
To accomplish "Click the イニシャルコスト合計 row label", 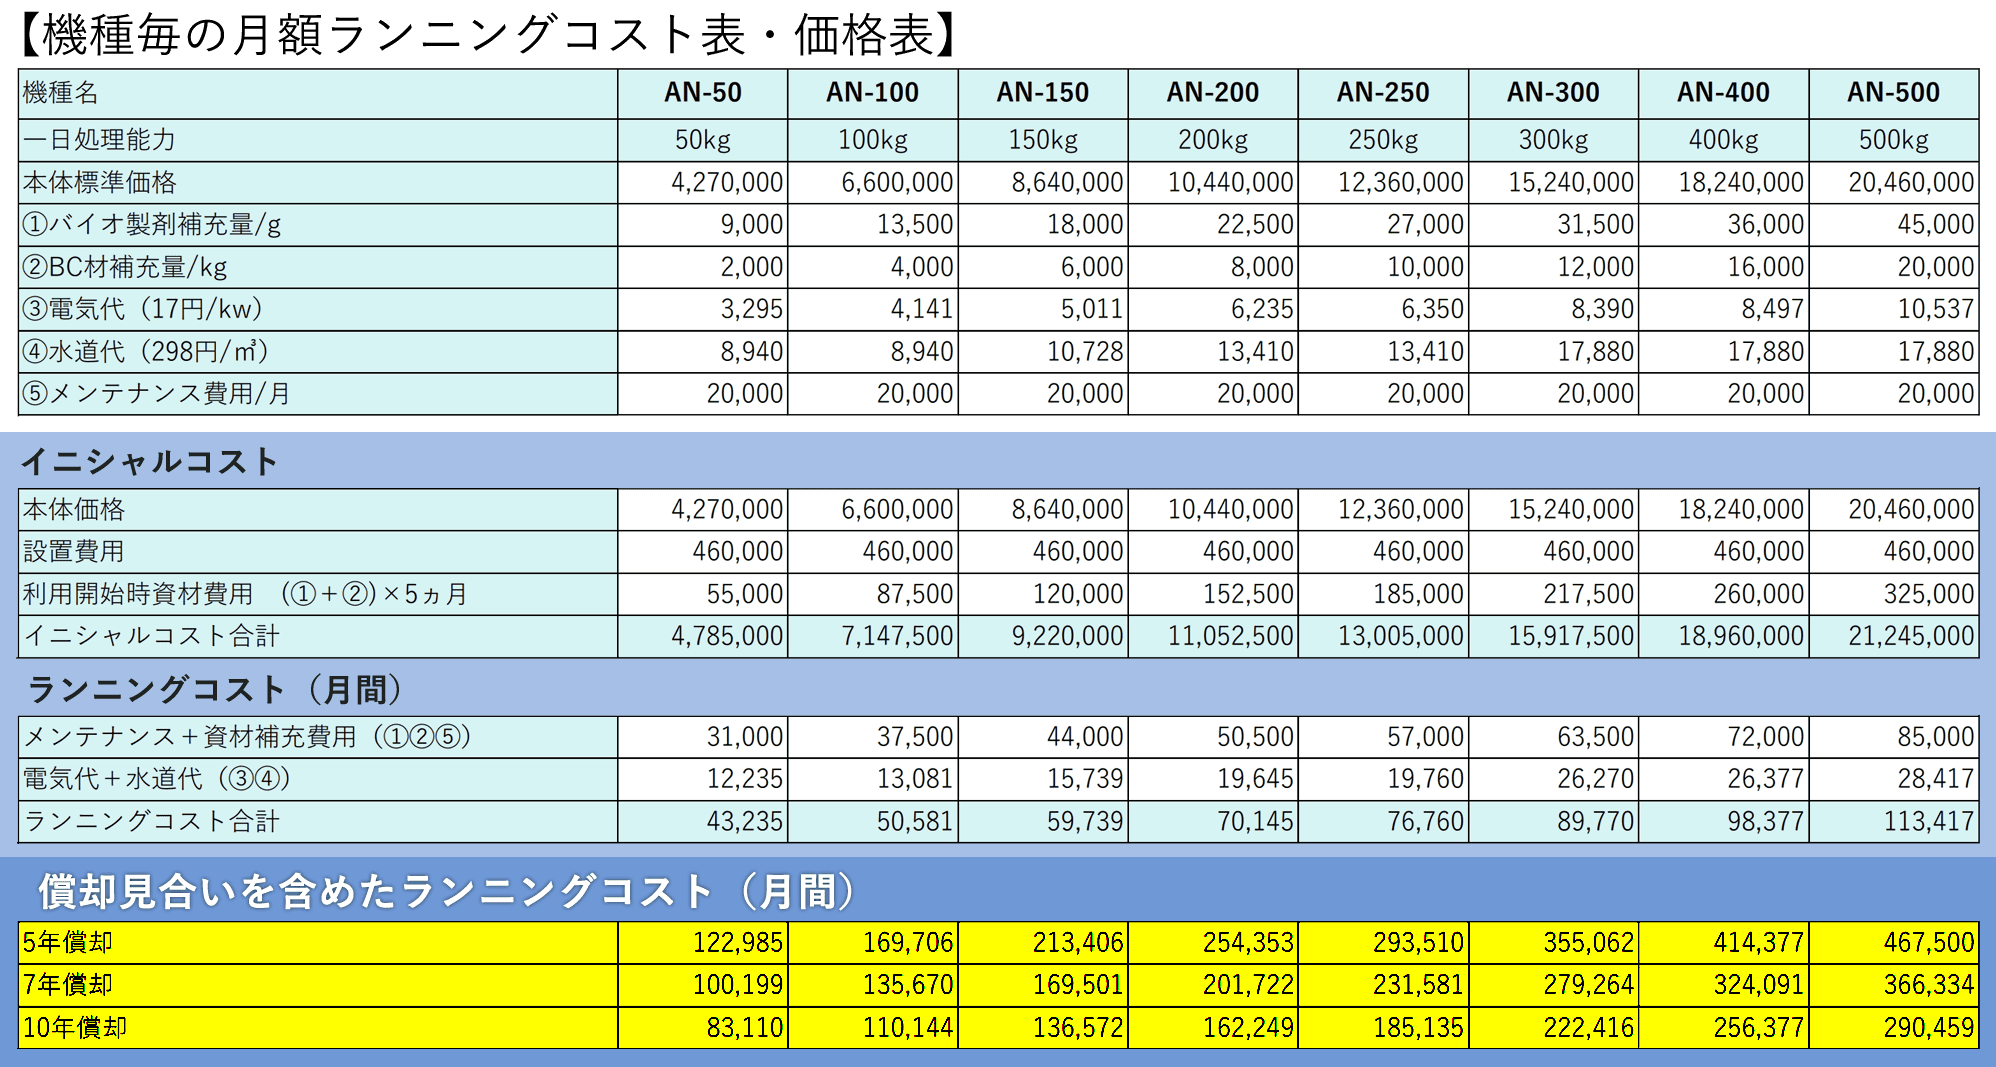I will click(318, 636).
